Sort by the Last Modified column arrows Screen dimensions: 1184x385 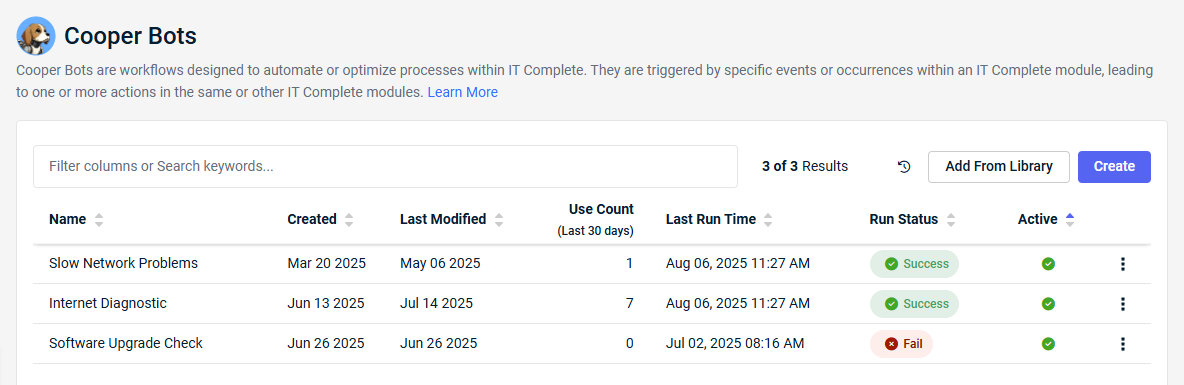pos(498,220)
